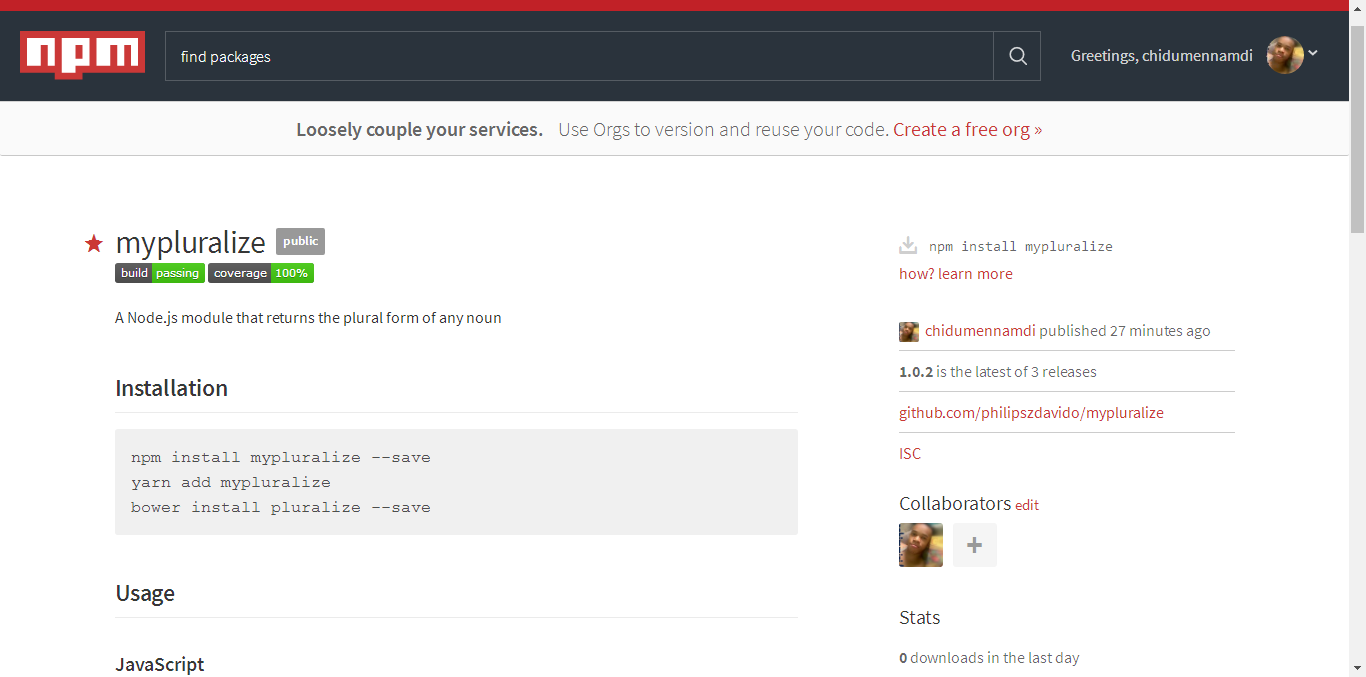Viewport: 1366px width, 677px height.
Task: Click the mypluralize package title
Action: [x=191, y=243]
